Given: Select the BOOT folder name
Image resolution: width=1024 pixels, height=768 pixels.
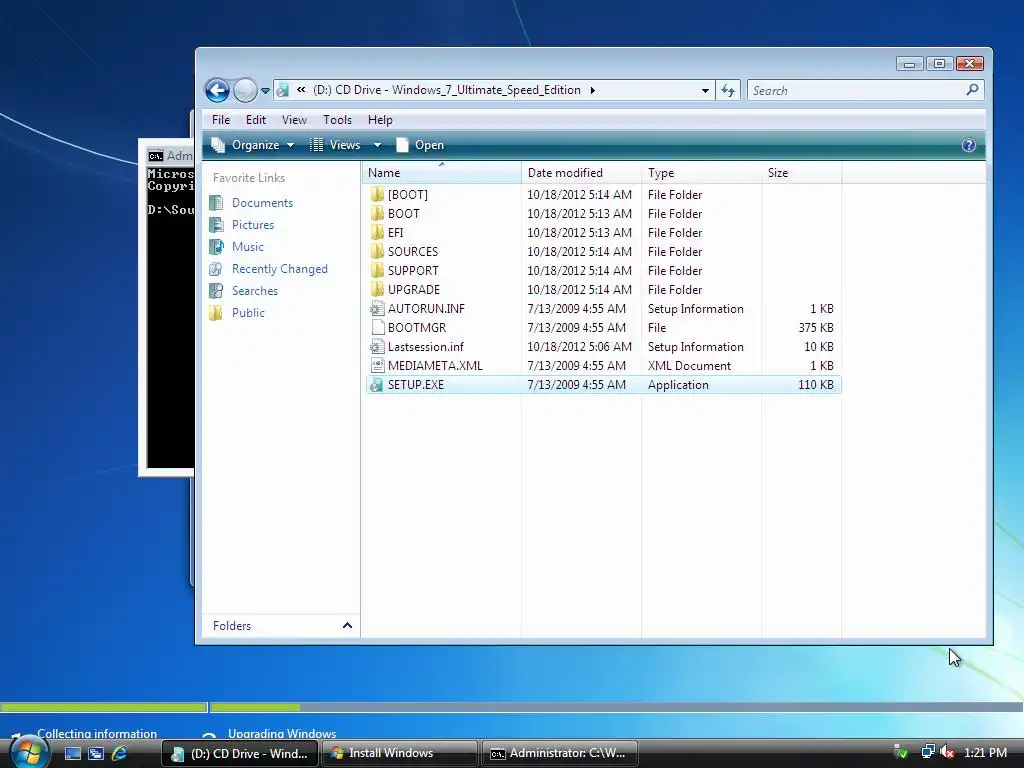Looking at the screenshot, I should [x=404, y=214].
